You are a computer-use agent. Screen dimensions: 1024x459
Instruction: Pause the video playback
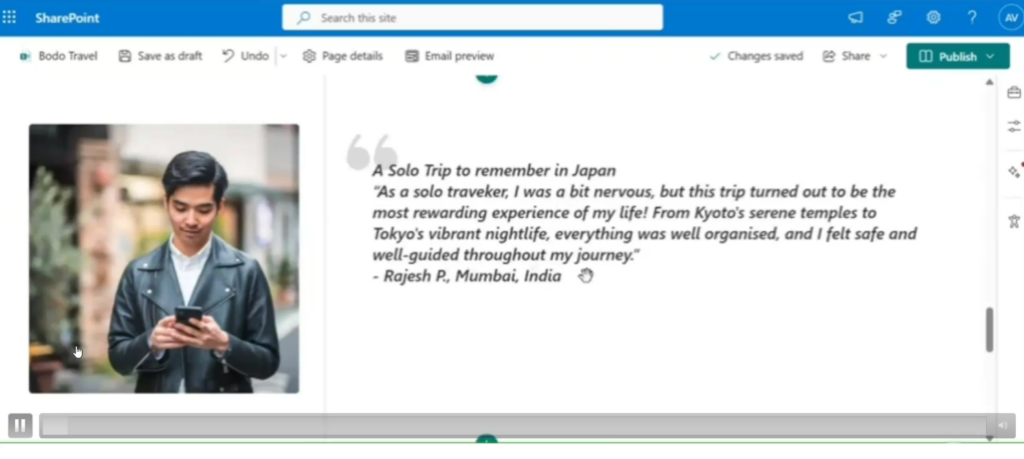[20, 426]
